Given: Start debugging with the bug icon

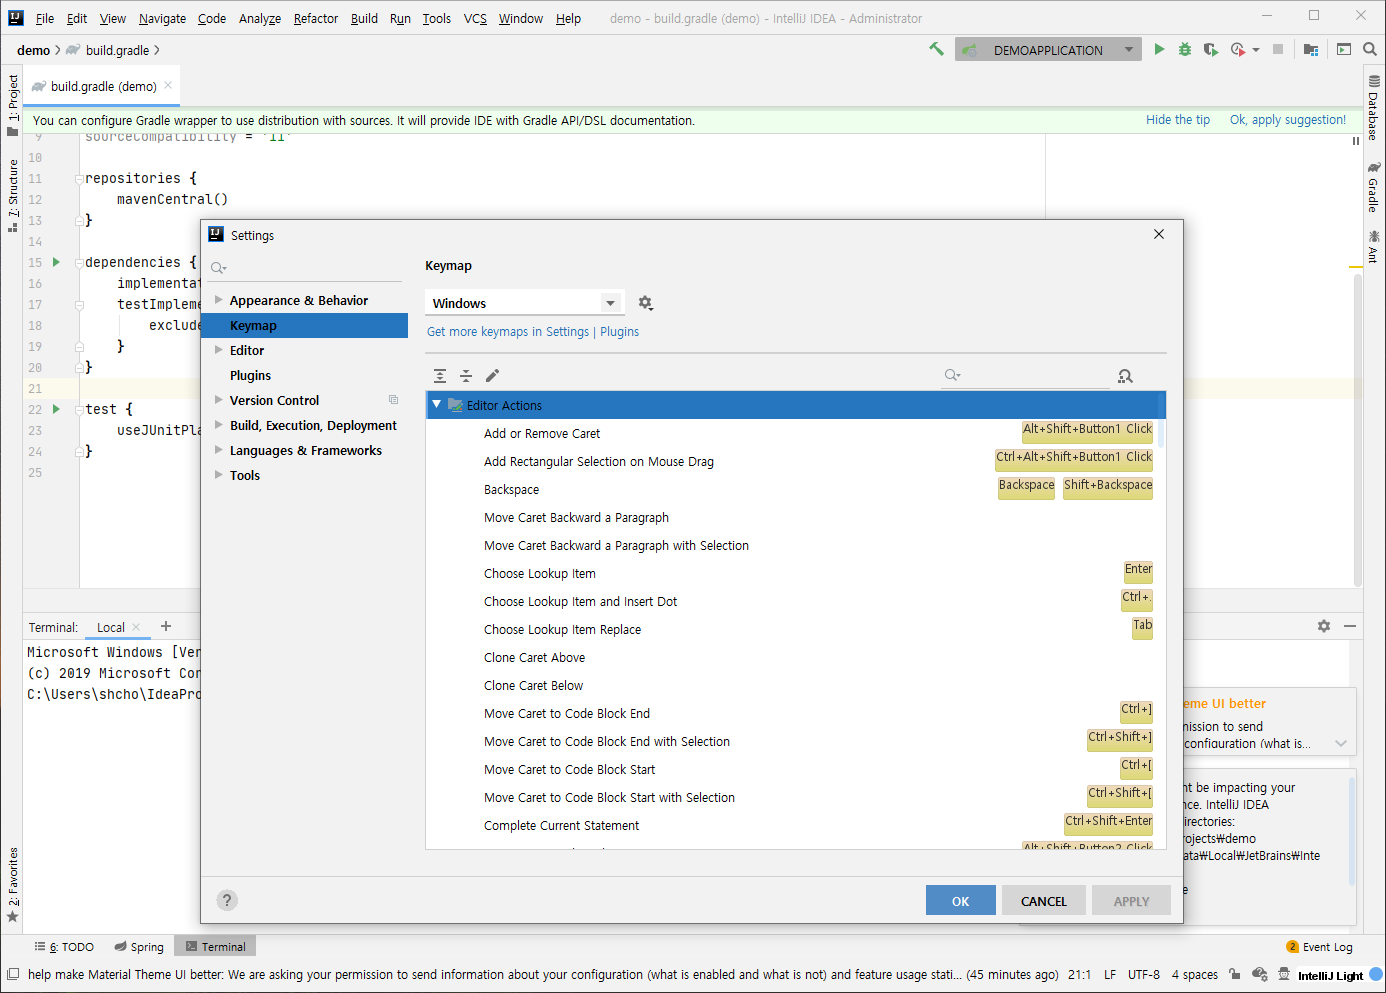Looking at the screenshot, I should point(1185,49).
